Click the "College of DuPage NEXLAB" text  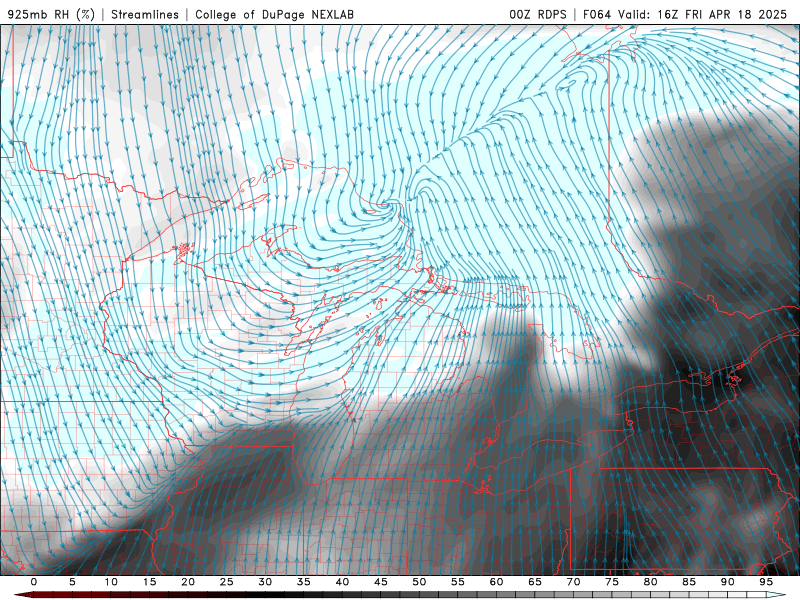pyautogui.click(x=274, y=14)
